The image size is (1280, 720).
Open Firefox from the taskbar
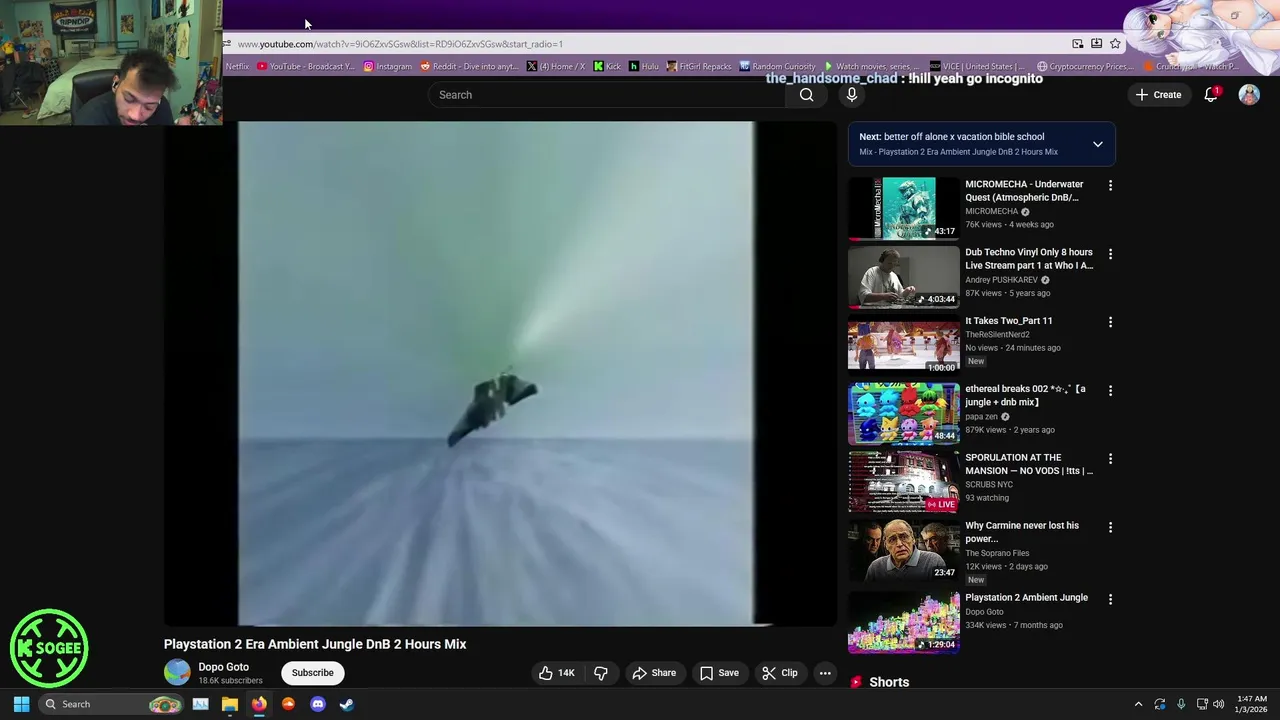[x=259, y=704]
